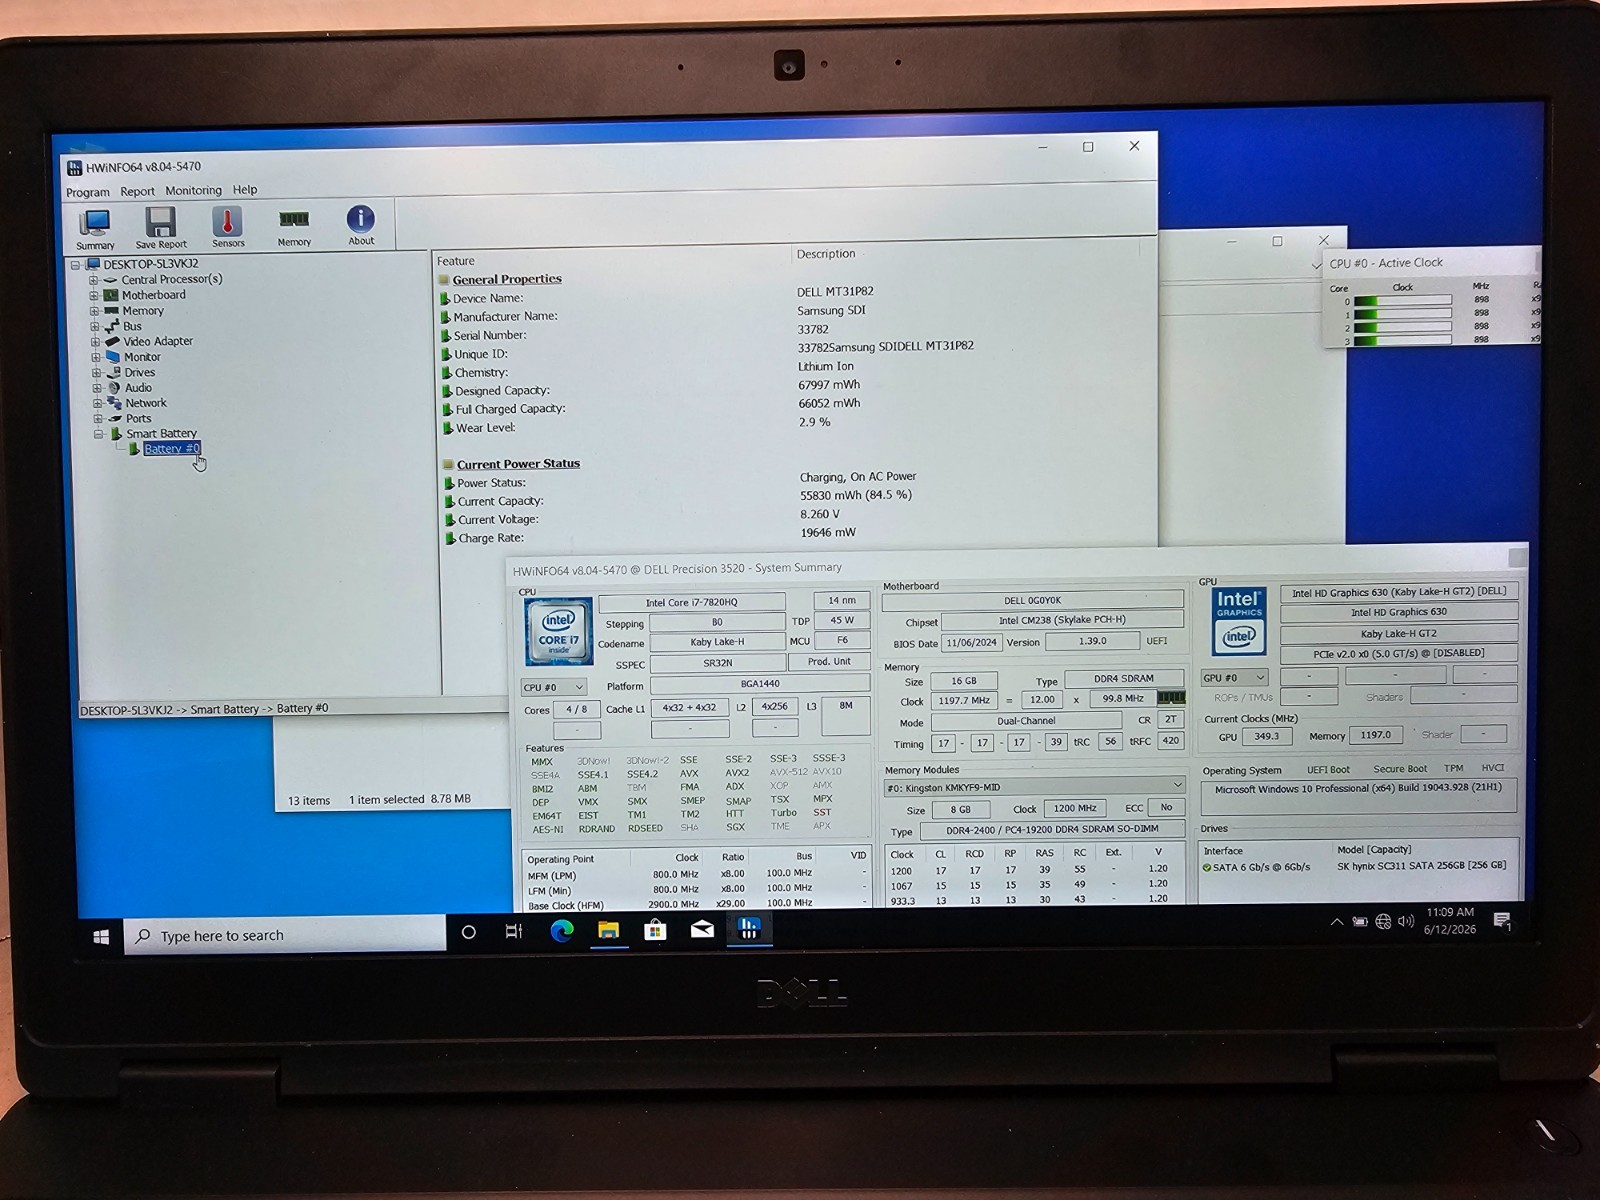Collapse the Smart Battery node

point(98,434)
